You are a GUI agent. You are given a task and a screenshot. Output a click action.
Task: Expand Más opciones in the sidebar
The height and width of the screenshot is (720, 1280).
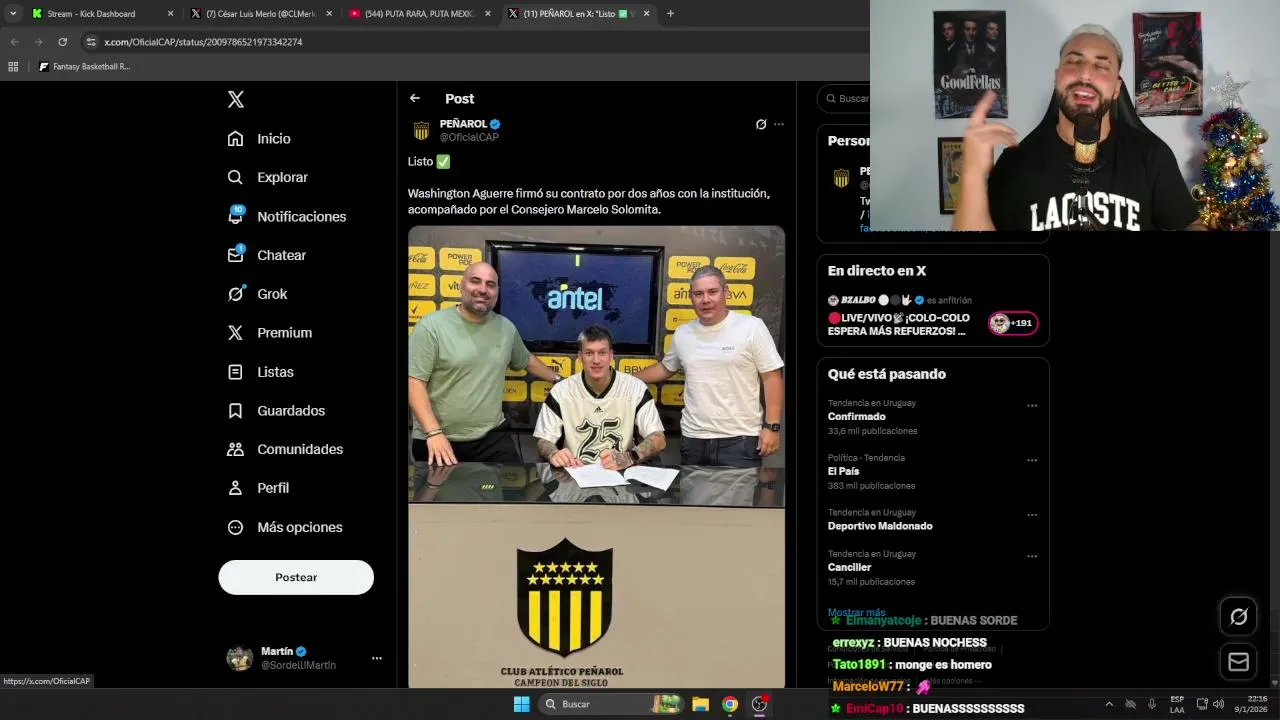(285, 527)
